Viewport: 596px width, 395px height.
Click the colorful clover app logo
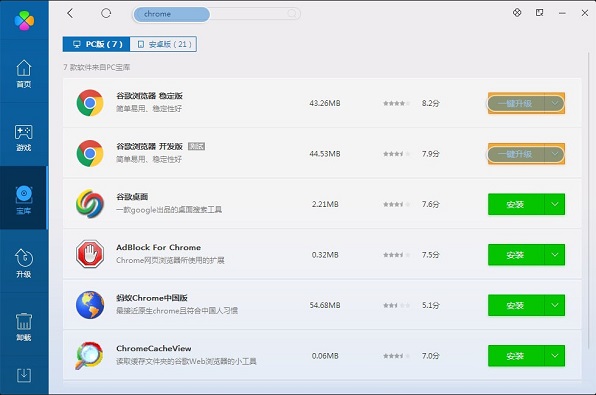coord(24,20)
